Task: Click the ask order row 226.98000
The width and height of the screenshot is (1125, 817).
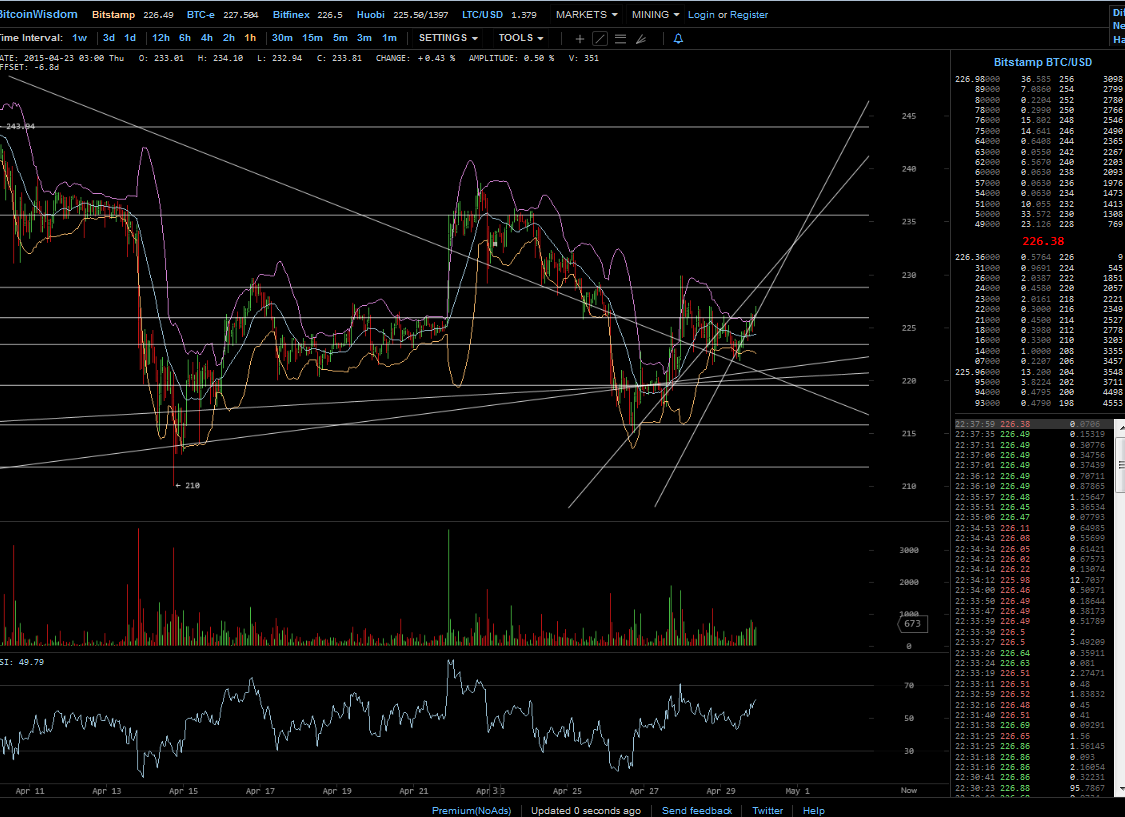Action: click(x=1039, y=79)
